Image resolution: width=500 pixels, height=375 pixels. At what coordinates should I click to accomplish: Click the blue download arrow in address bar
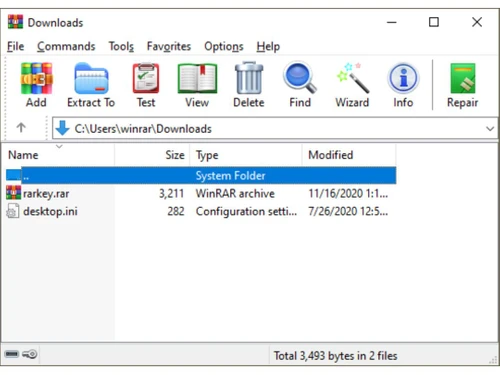point(62,128)
